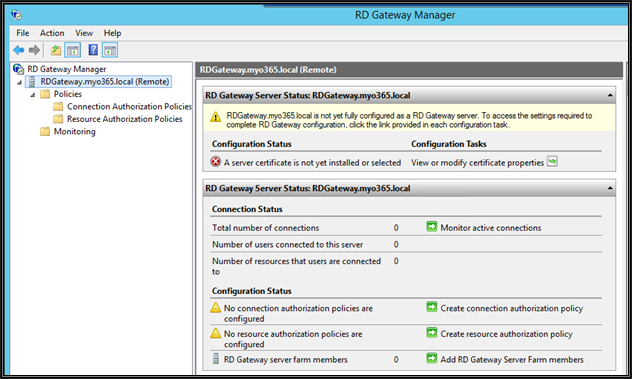Click 'Number of resources that users are connected to'
632x379 pixels.
coord(296,266)
